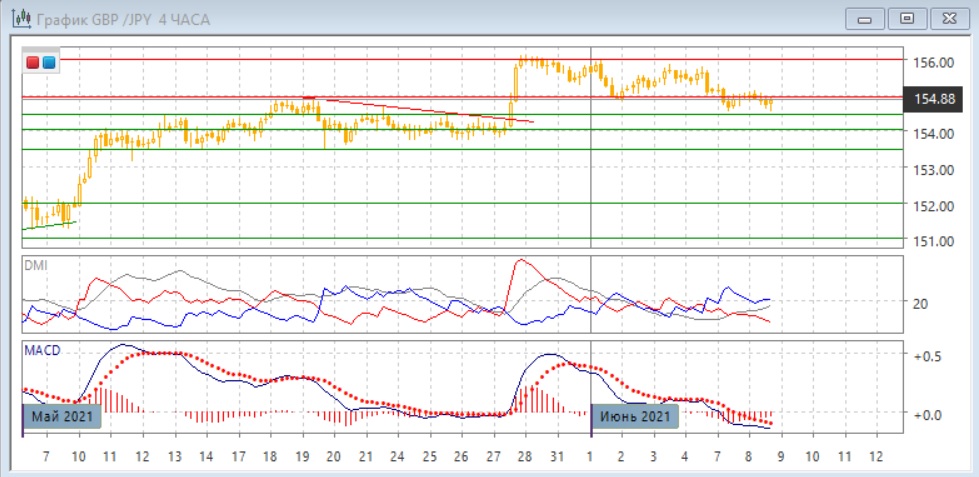Click the +0.5 MACD scale label

(x=929, y=356)
